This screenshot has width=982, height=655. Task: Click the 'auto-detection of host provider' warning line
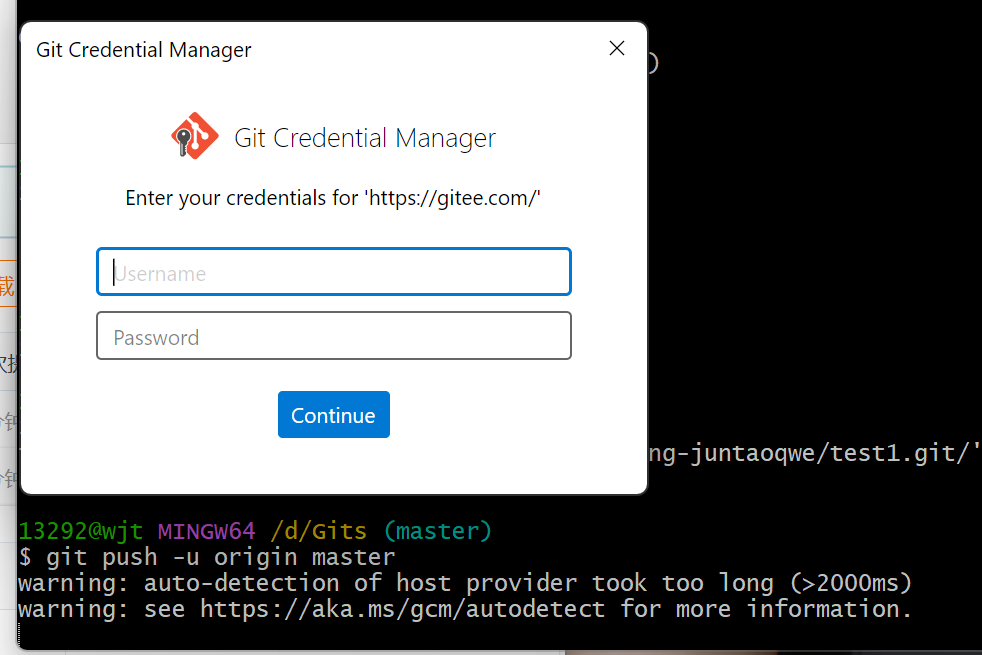465,583
